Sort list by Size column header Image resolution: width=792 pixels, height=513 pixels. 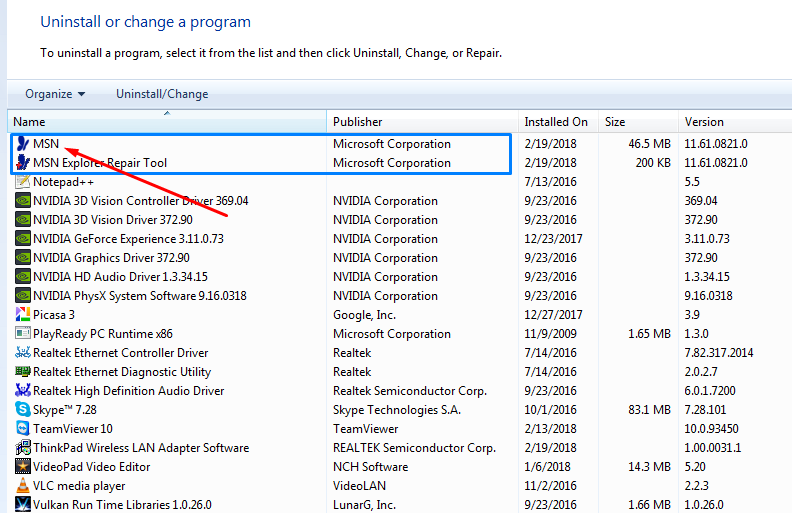(638, 122)
